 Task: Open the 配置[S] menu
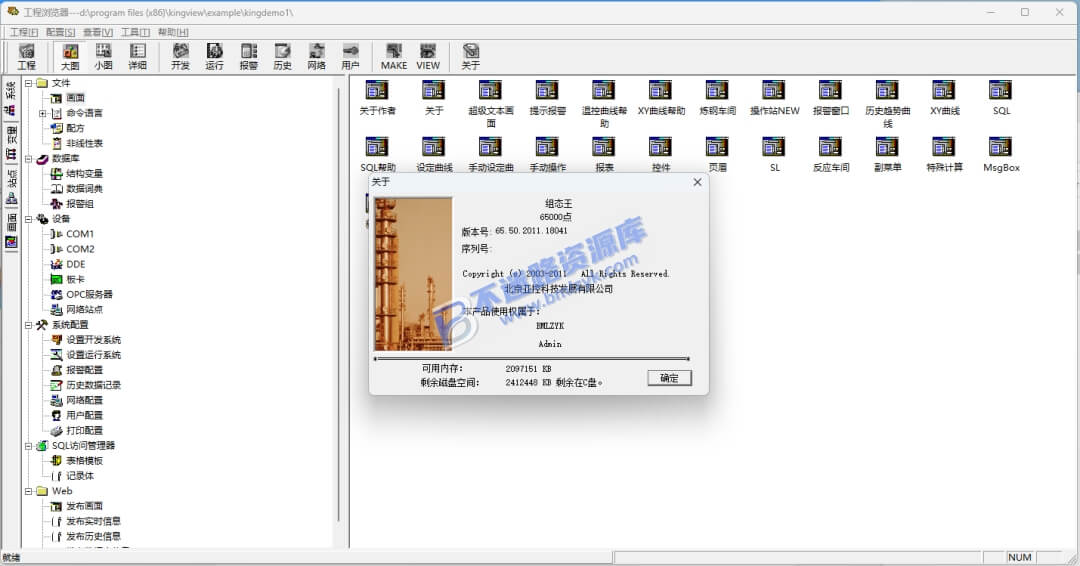[x=61, y=32]
